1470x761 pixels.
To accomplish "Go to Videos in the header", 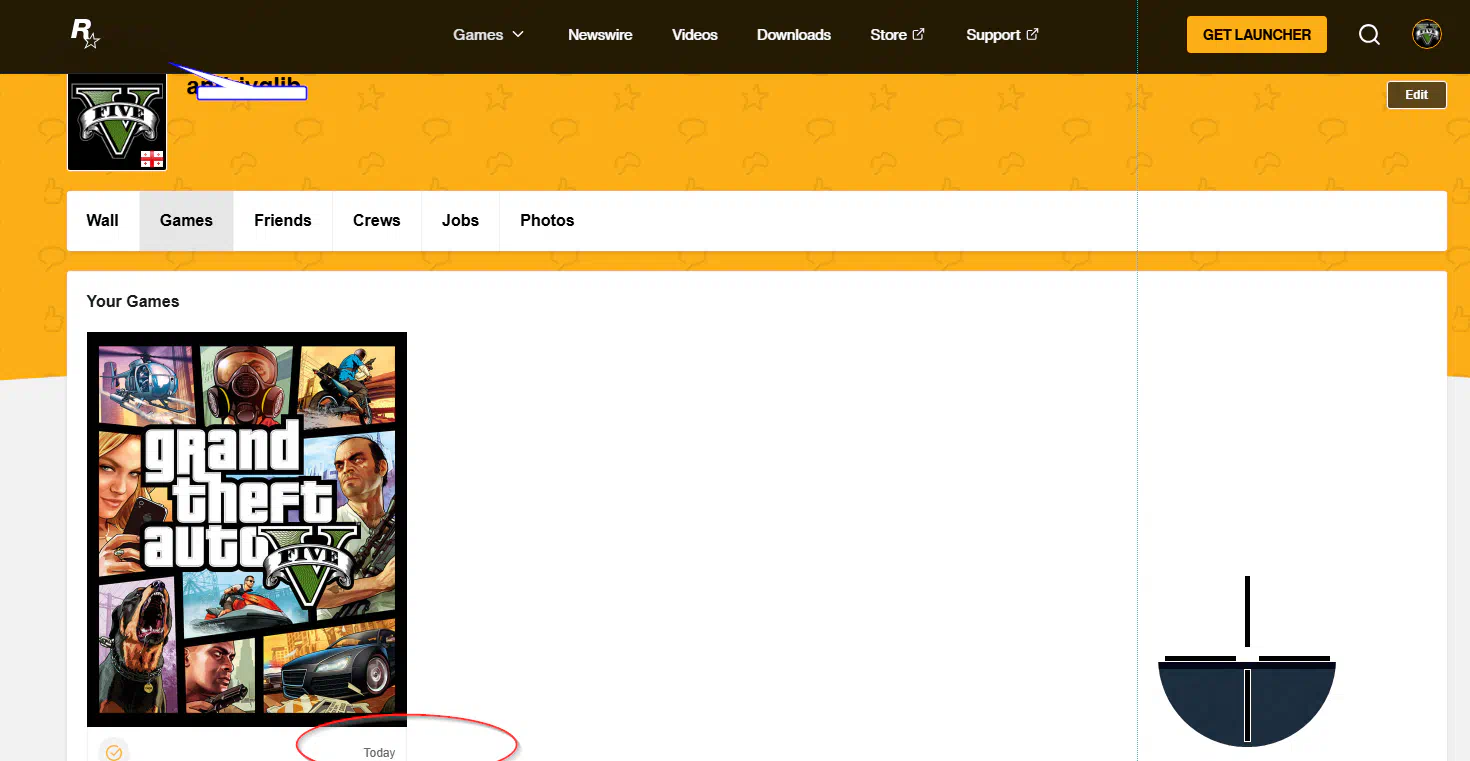I will pos(695,35).
